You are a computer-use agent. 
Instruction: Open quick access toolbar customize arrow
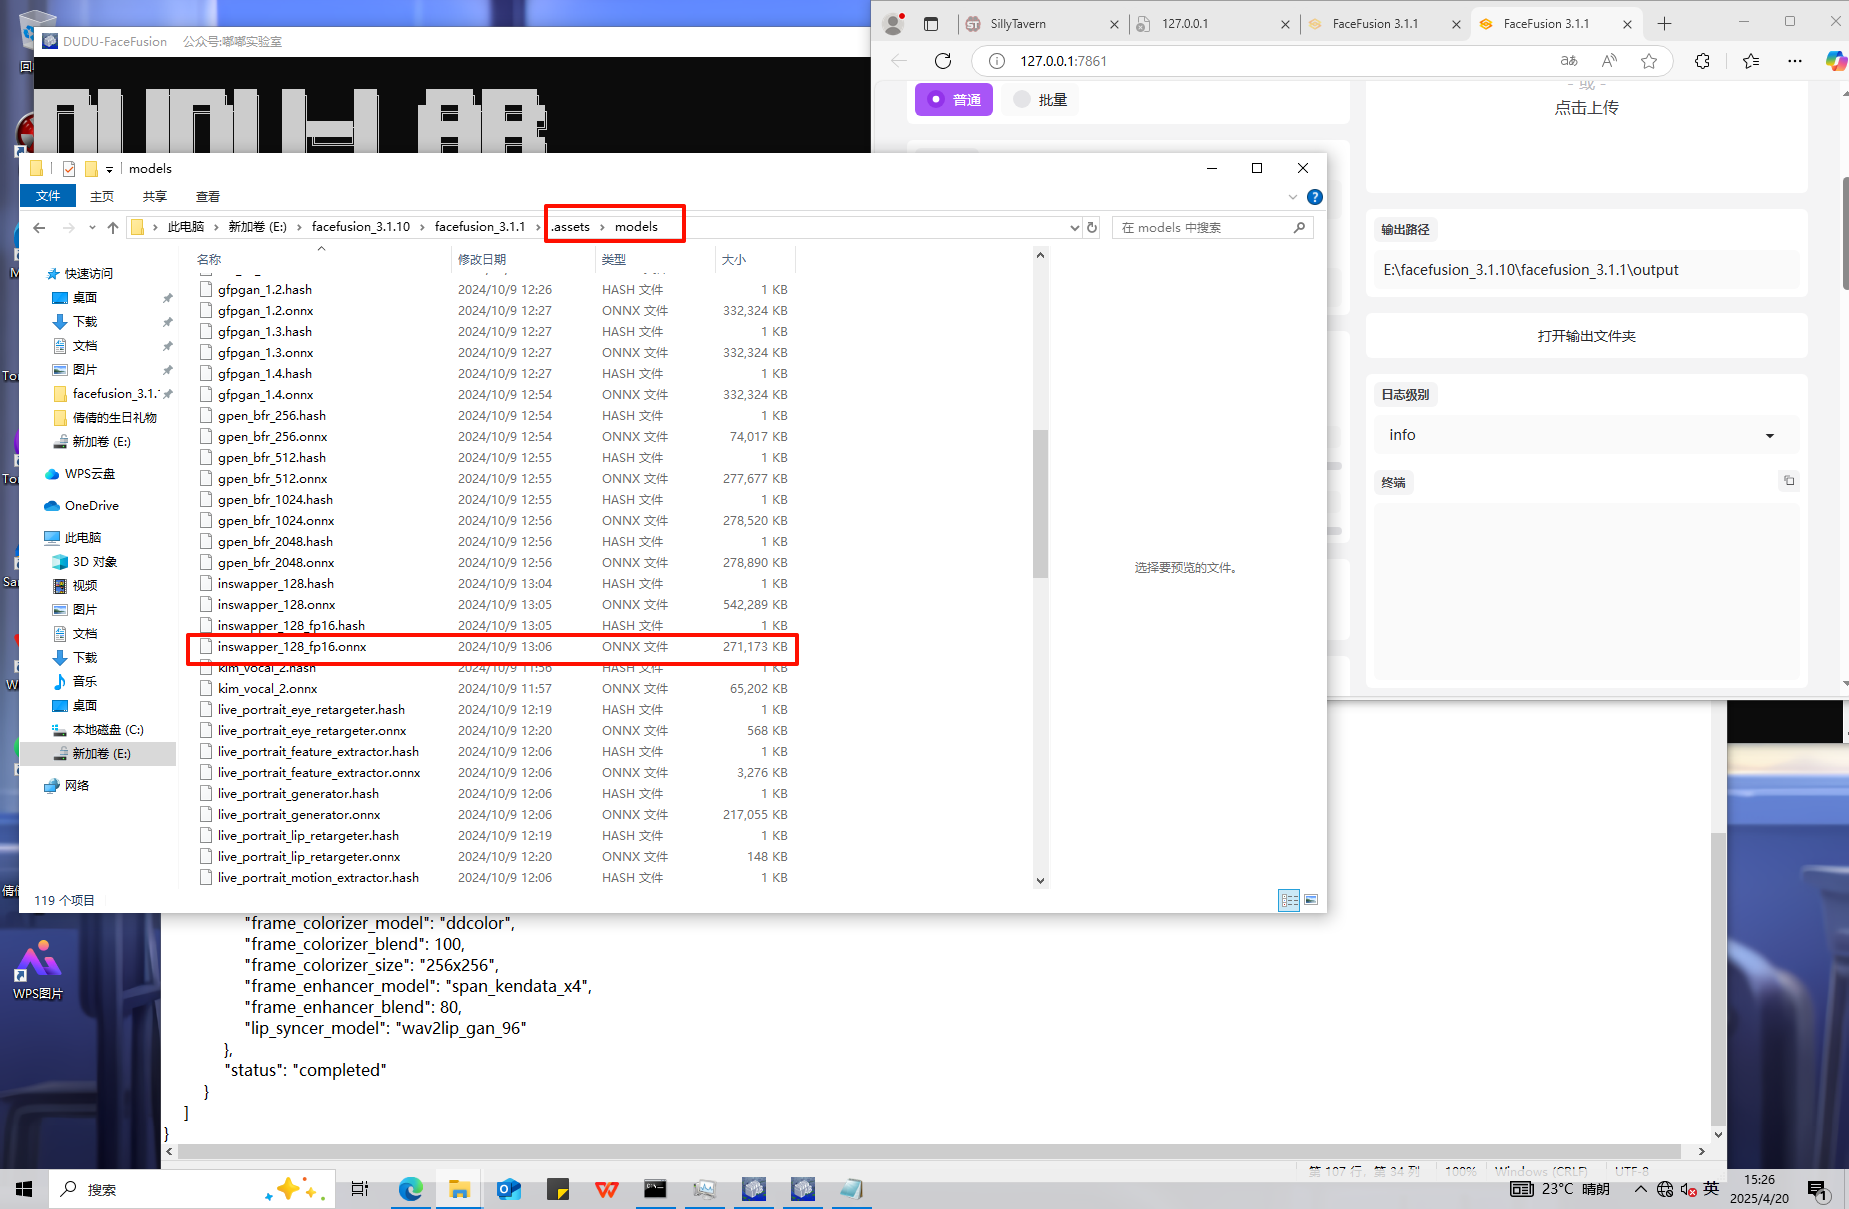(109, 170)
